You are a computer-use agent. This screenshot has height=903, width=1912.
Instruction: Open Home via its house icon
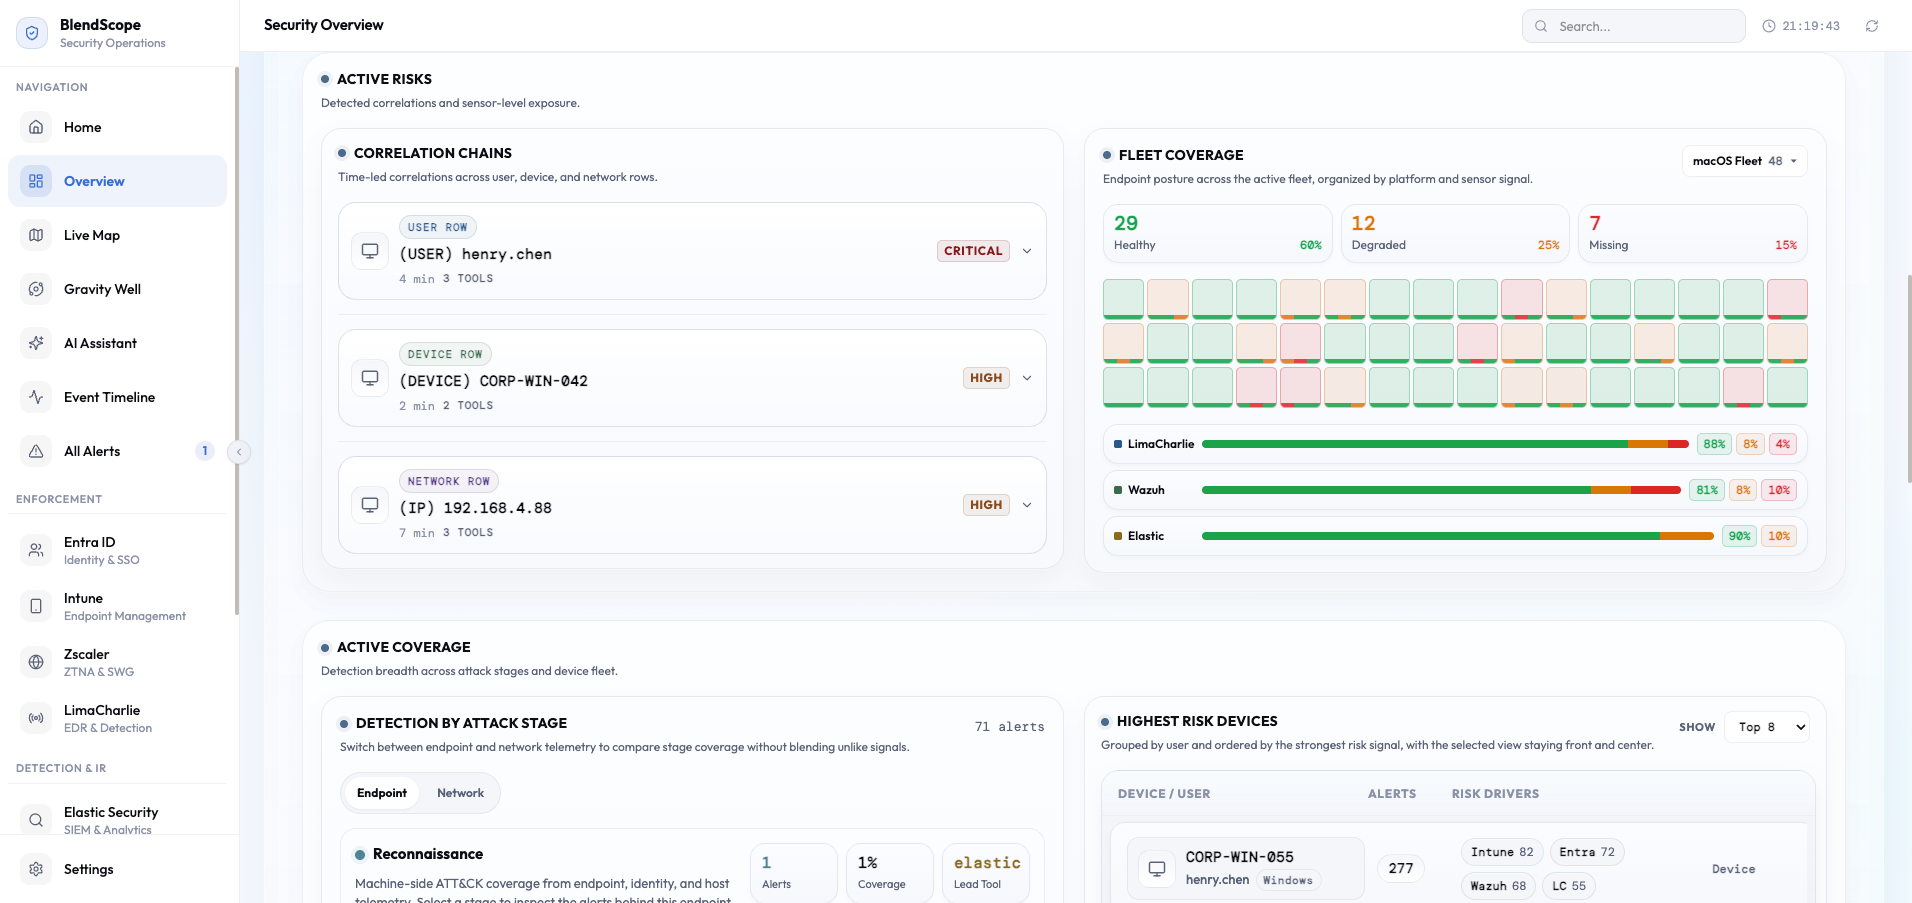click(x=36, y=127)
